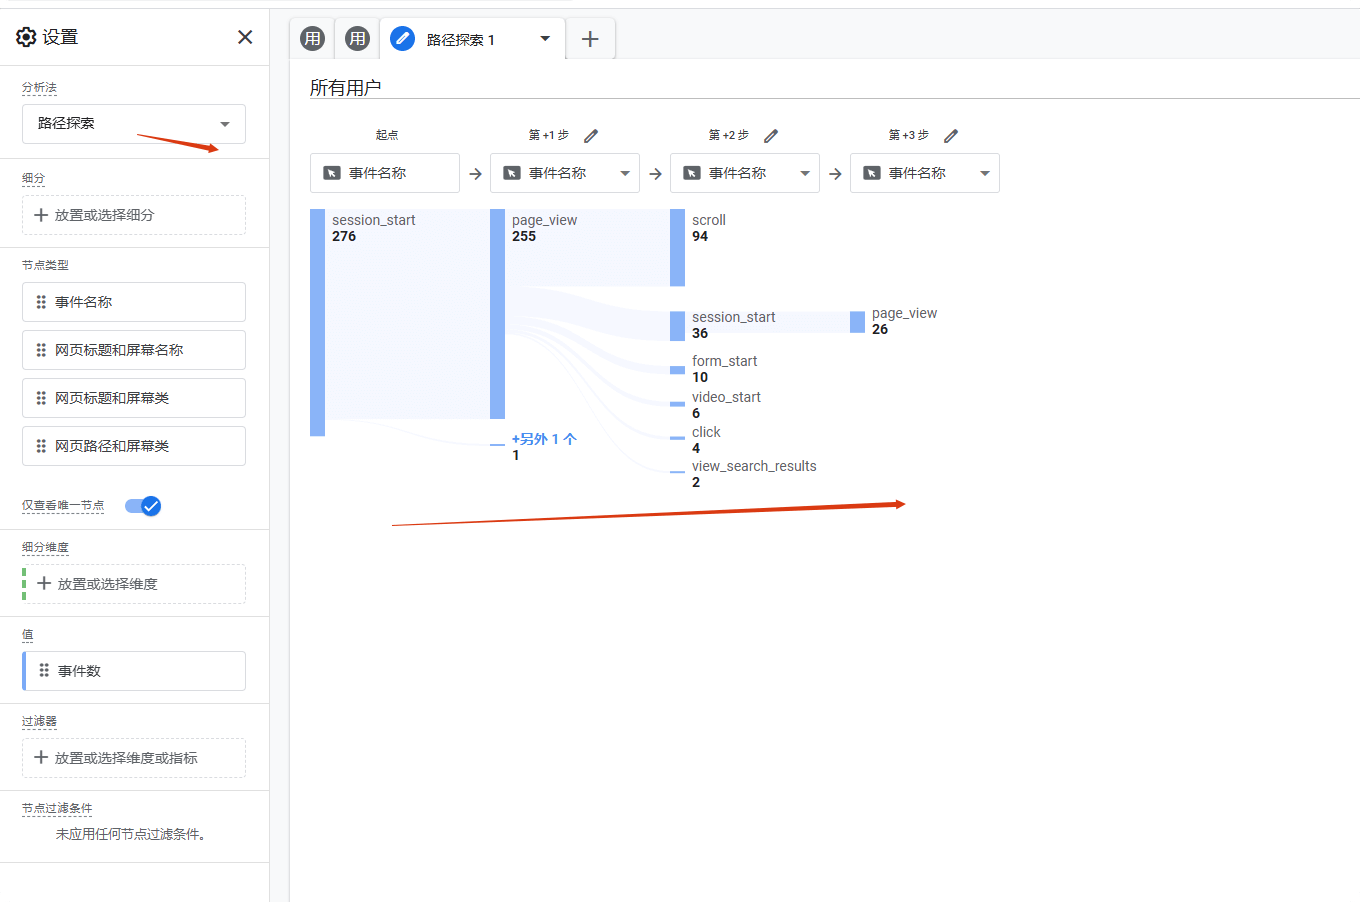Image resolution: width=1360 pixels, height=902 pixels.
Task: Add breakdown via 放置或选择维度
Action: pyautogui.click(x=136, y=584)
